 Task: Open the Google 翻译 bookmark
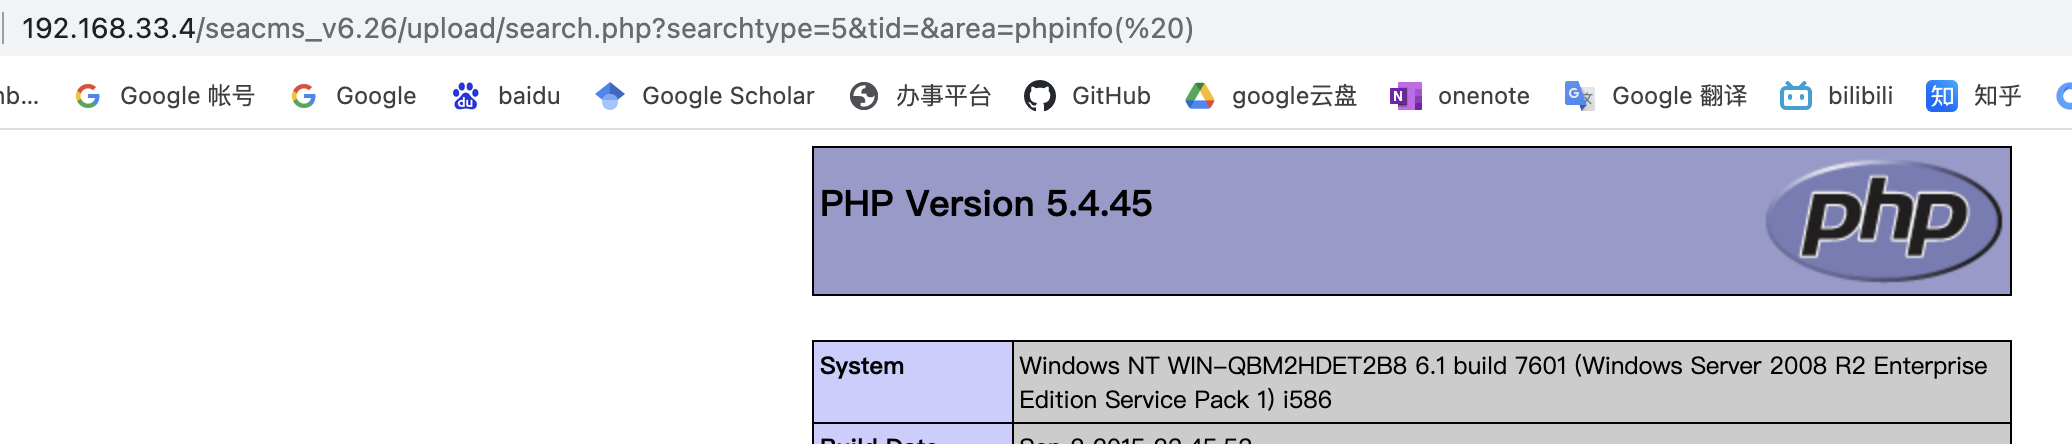[1656, 96]
